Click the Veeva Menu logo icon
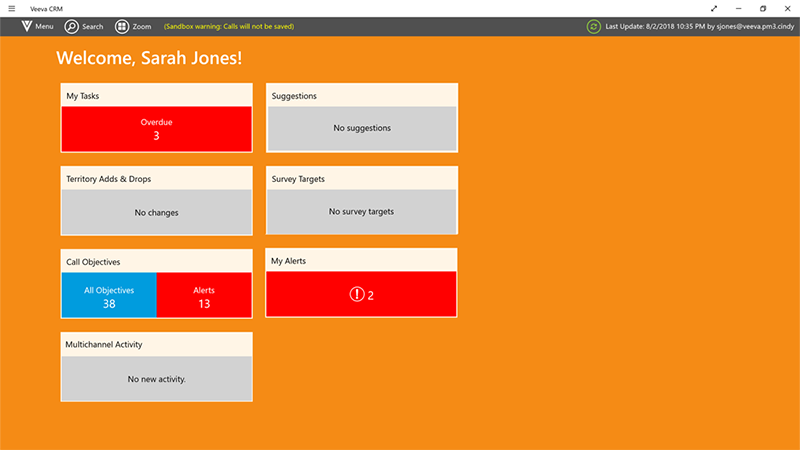The width and height of the screenshot is (800, 450). (x=26, y=26)
